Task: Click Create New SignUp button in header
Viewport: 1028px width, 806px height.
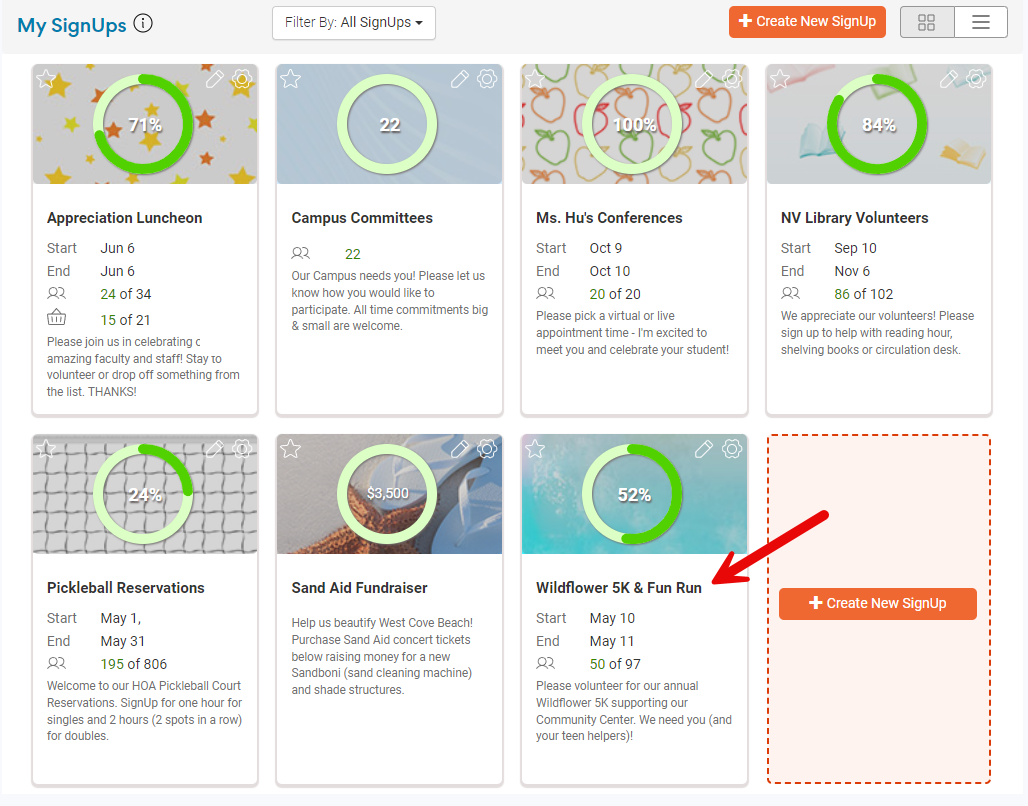Action: click(x=807, y=22)
